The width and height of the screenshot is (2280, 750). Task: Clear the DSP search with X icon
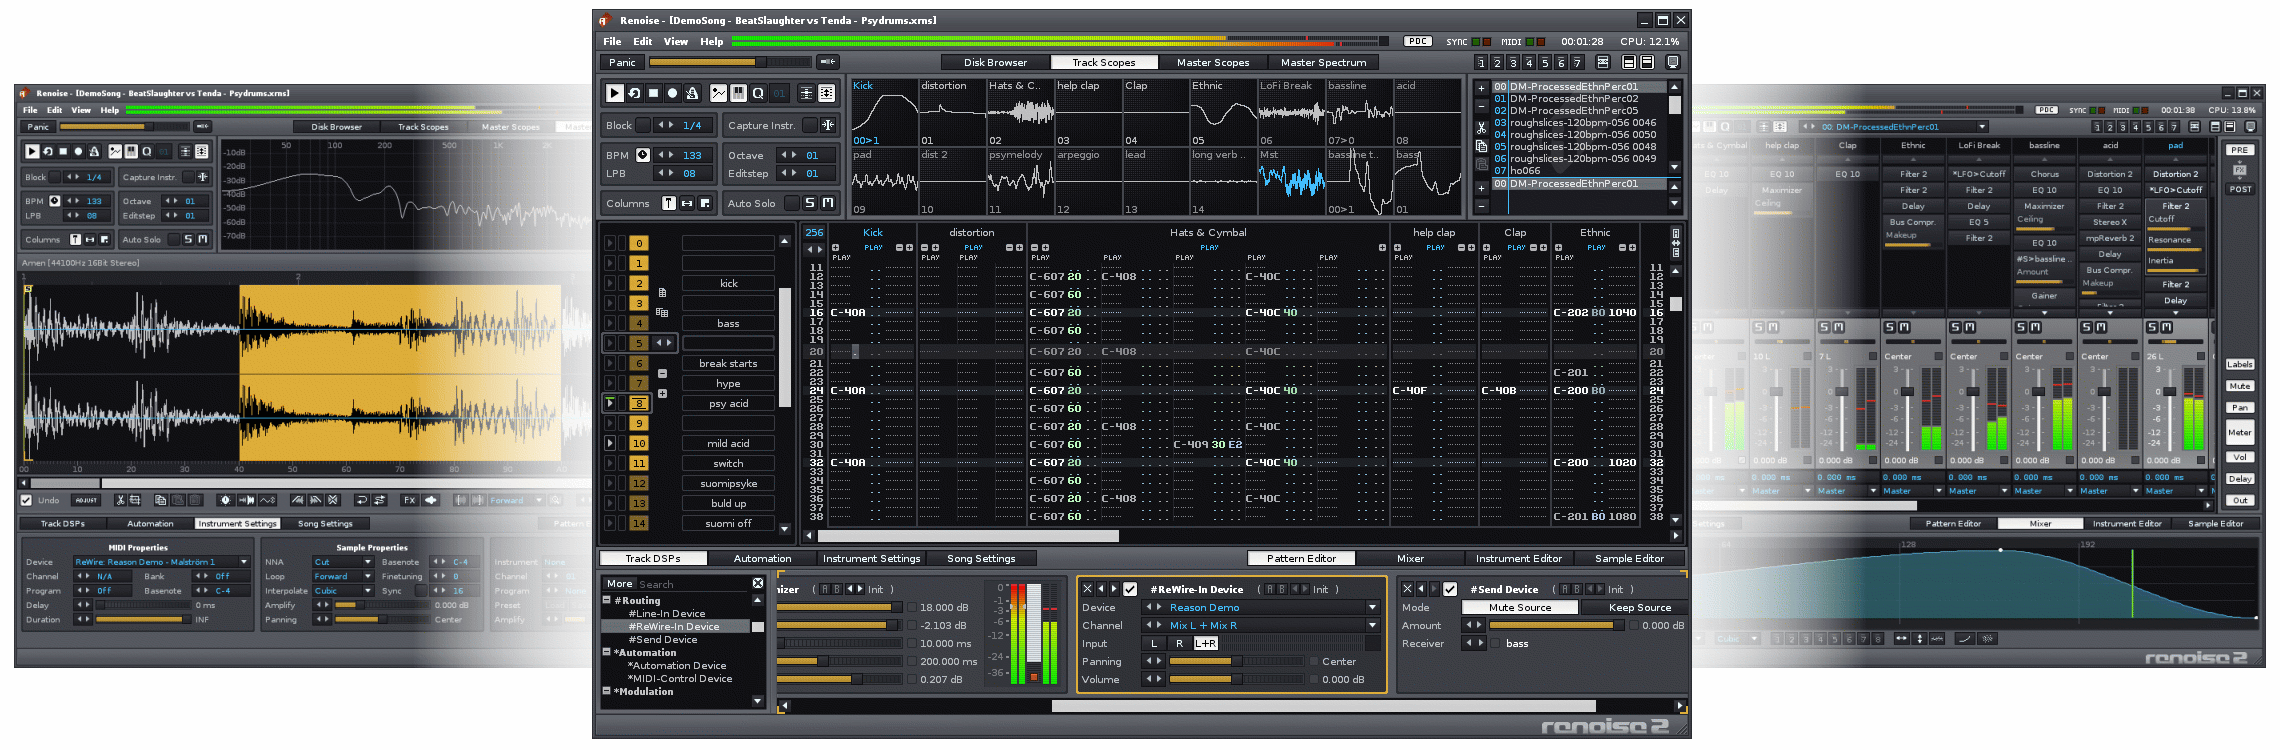758,583
